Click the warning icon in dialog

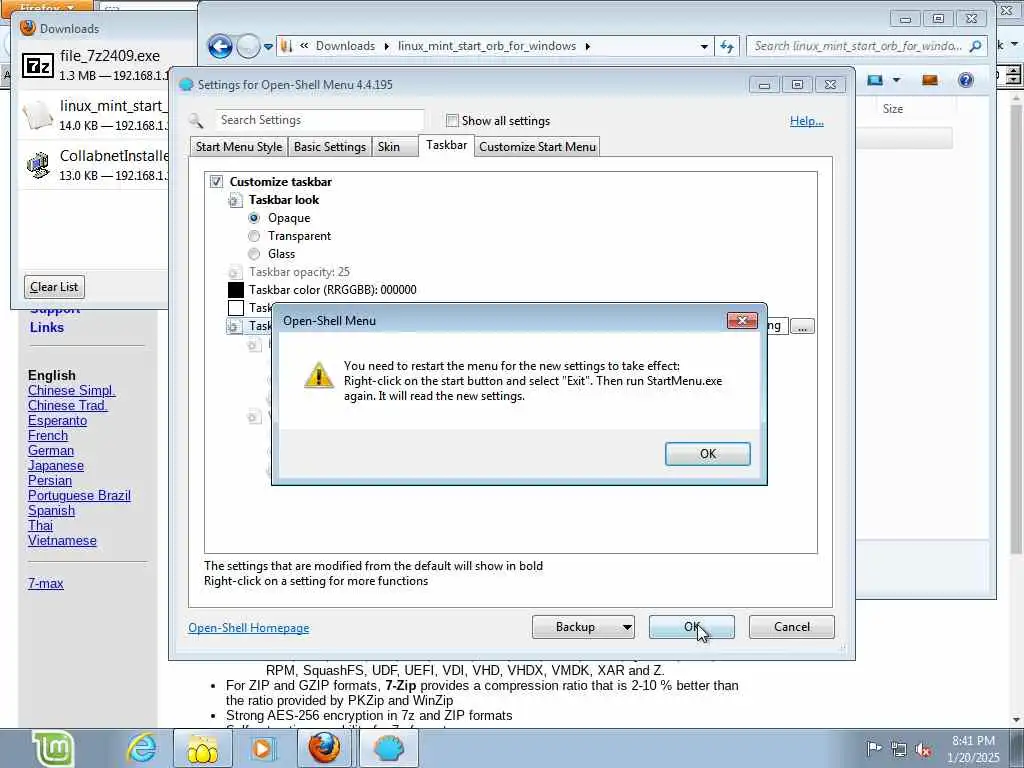point(319,375)
